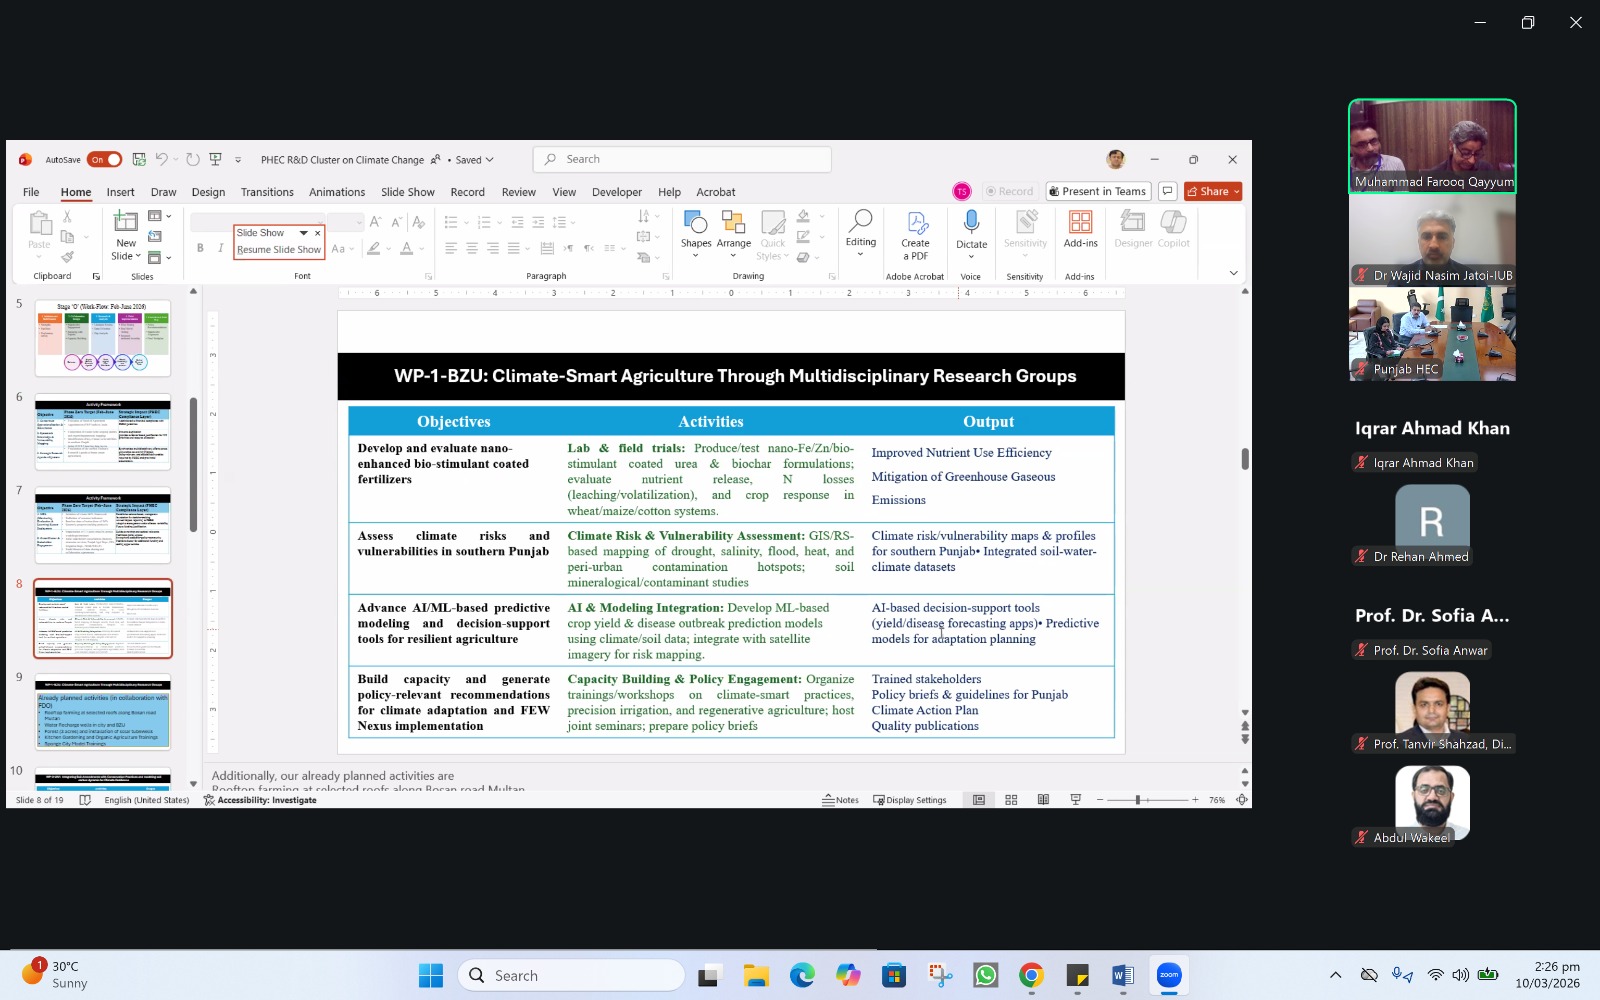Image resolution: width=1600 pixels, height=1000 pixels.
Task: Select slide 9 thumbnail
Action: point(103,712)
